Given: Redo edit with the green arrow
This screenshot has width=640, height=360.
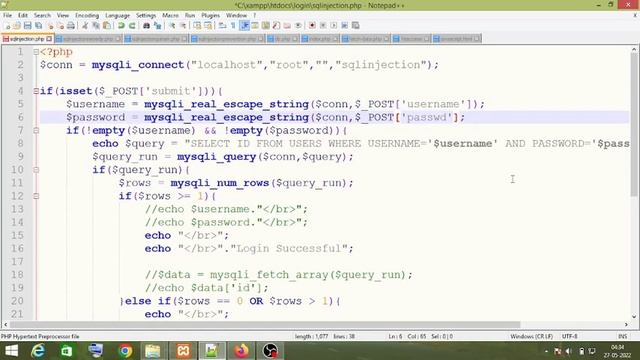Looking at the screenshot, I should point(132,26).
